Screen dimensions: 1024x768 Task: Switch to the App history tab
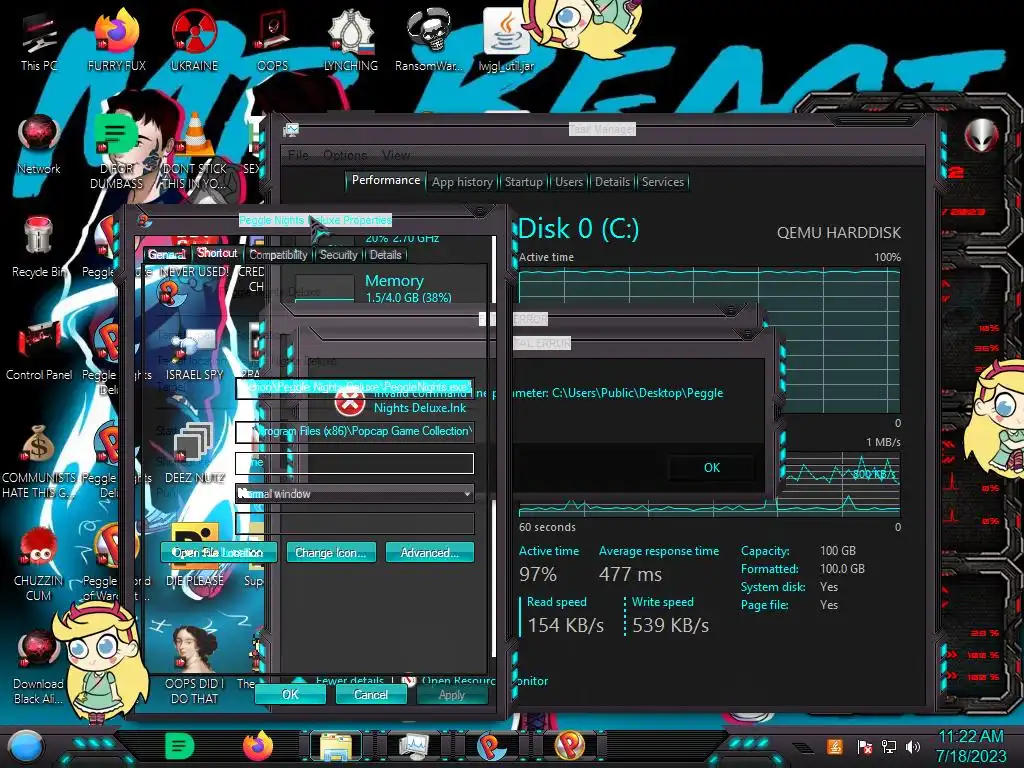462,182
